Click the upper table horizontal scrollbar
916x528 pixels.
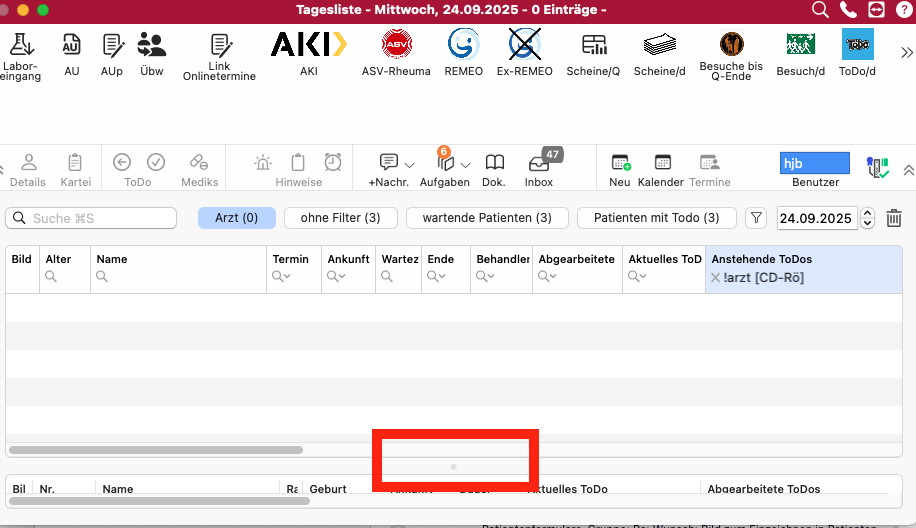tap(156, 450)
